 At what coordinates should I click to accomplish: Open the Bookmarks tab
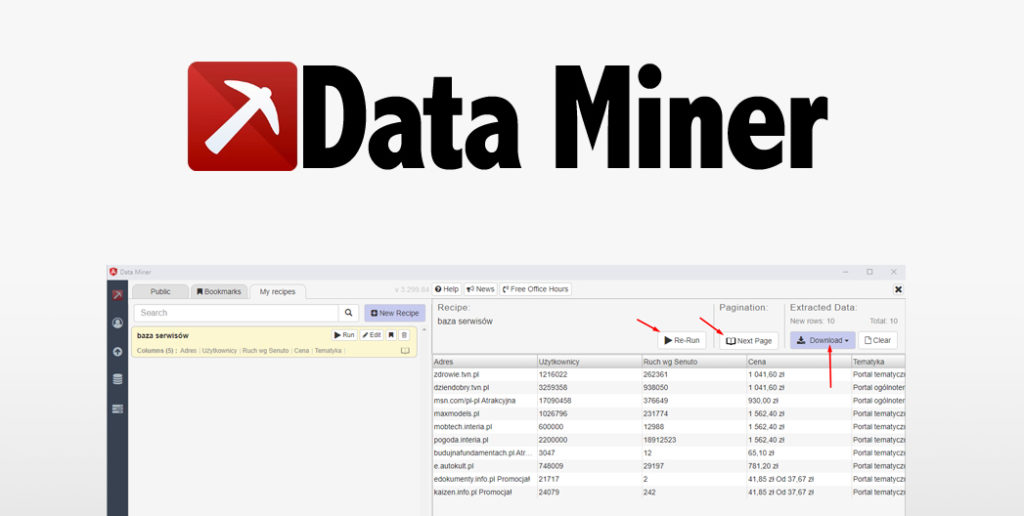point(219,291)
